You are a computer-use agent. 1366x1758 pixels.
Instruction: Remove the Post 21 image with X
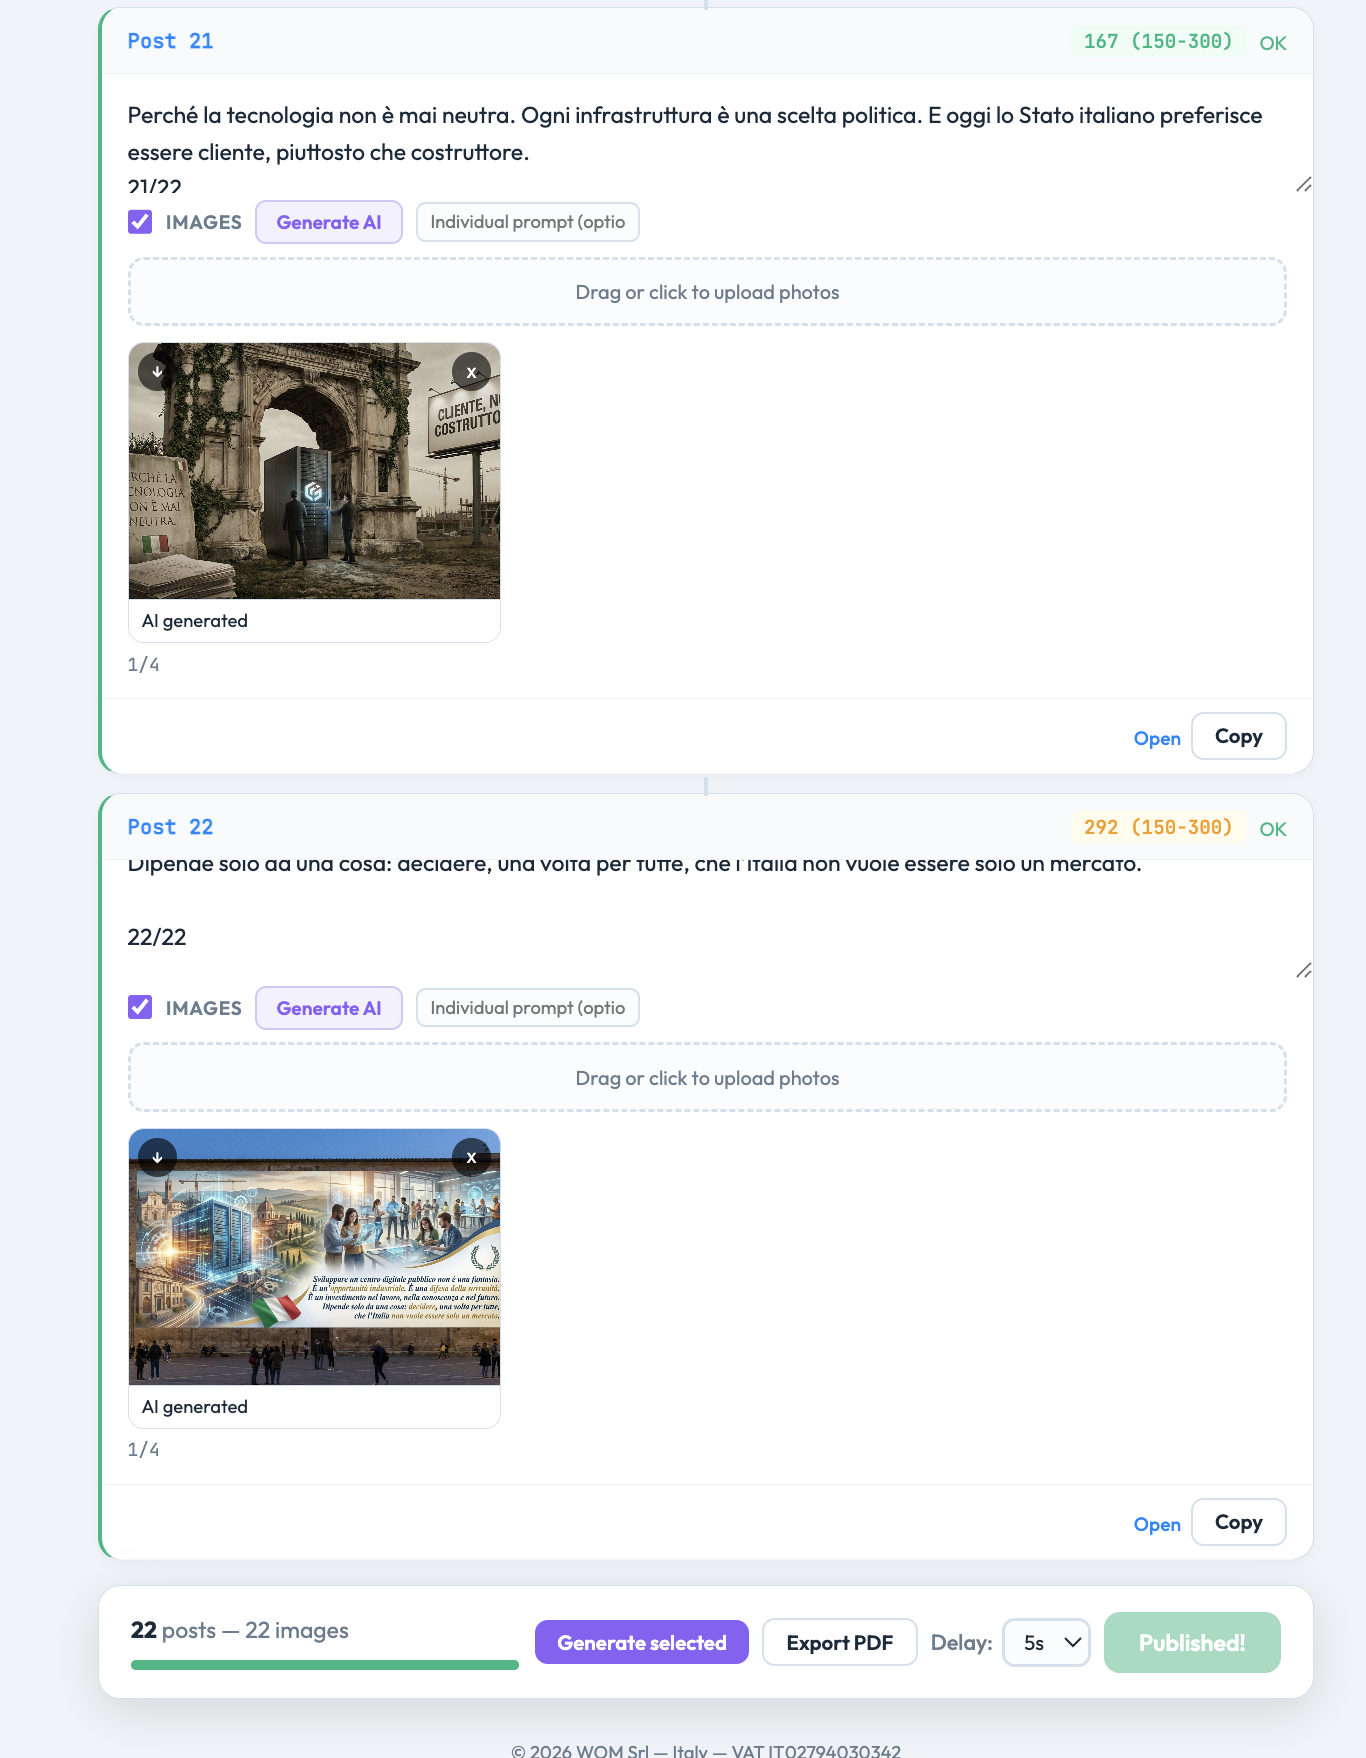tap(471, 372)
